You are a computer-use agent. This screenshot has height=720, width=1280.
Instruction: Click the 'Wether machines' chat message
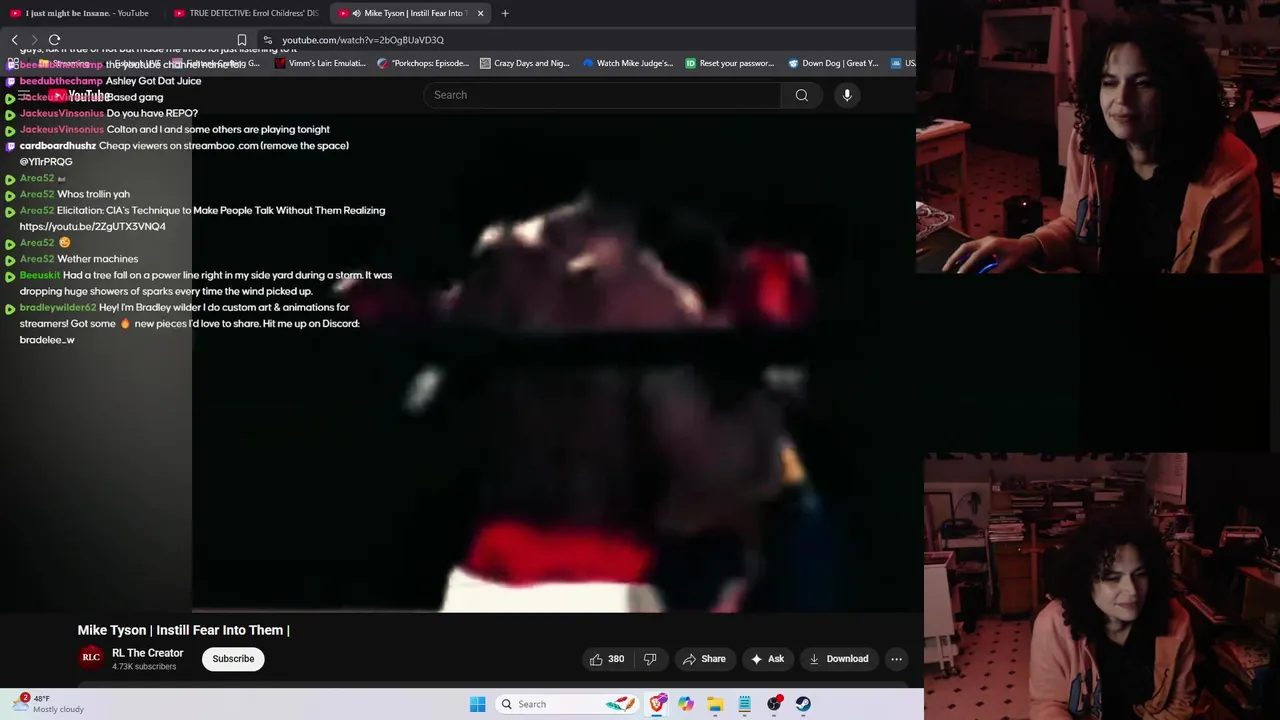(98, 259)
